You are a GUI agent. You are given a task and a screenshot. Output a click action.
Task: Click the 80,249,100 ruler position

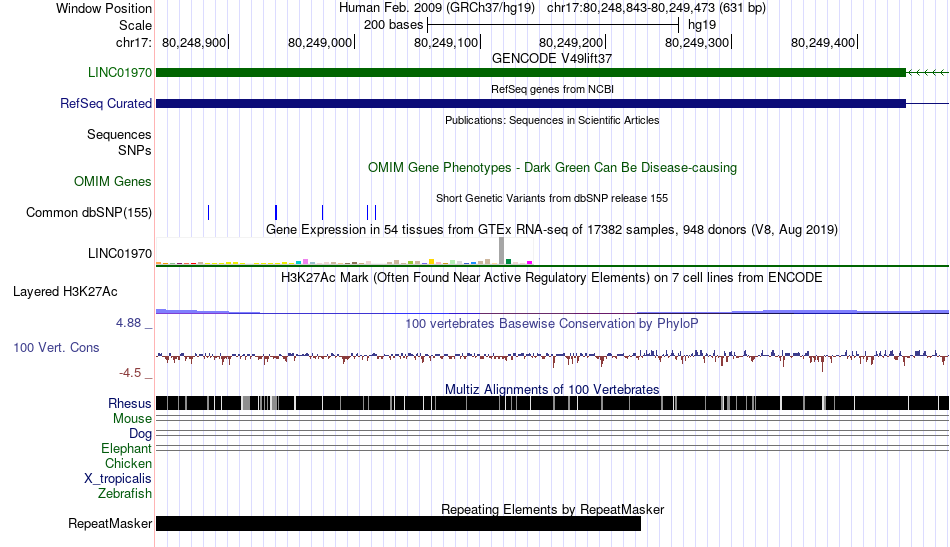click(446, 42)
